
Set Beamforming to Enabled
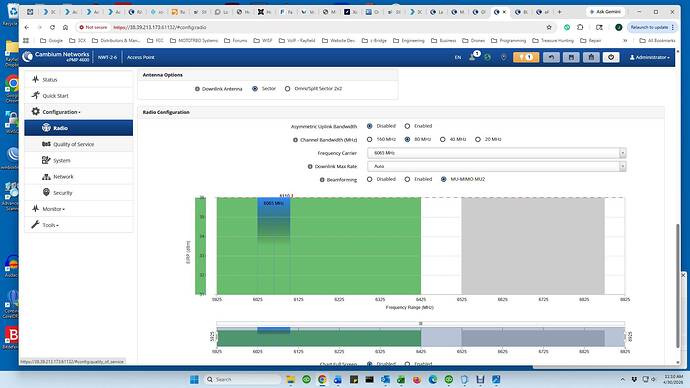point(407,179)
